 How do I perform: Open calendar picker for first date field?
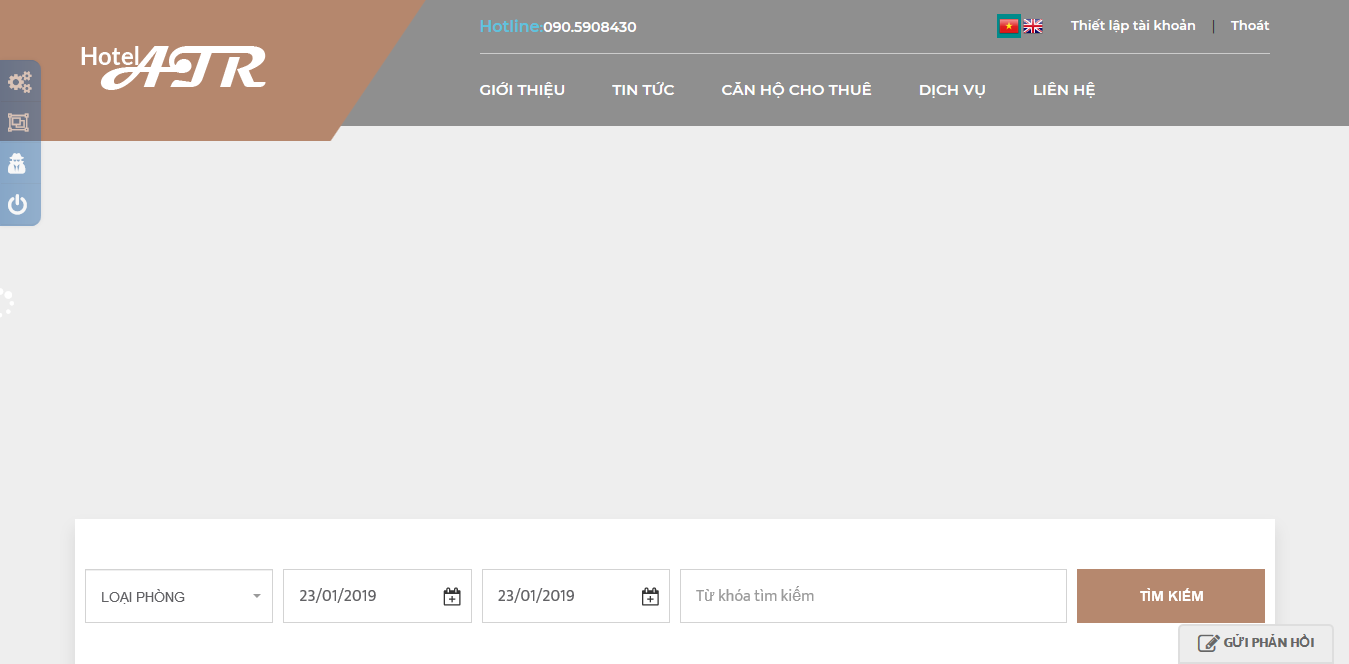(x=452, y=597)
